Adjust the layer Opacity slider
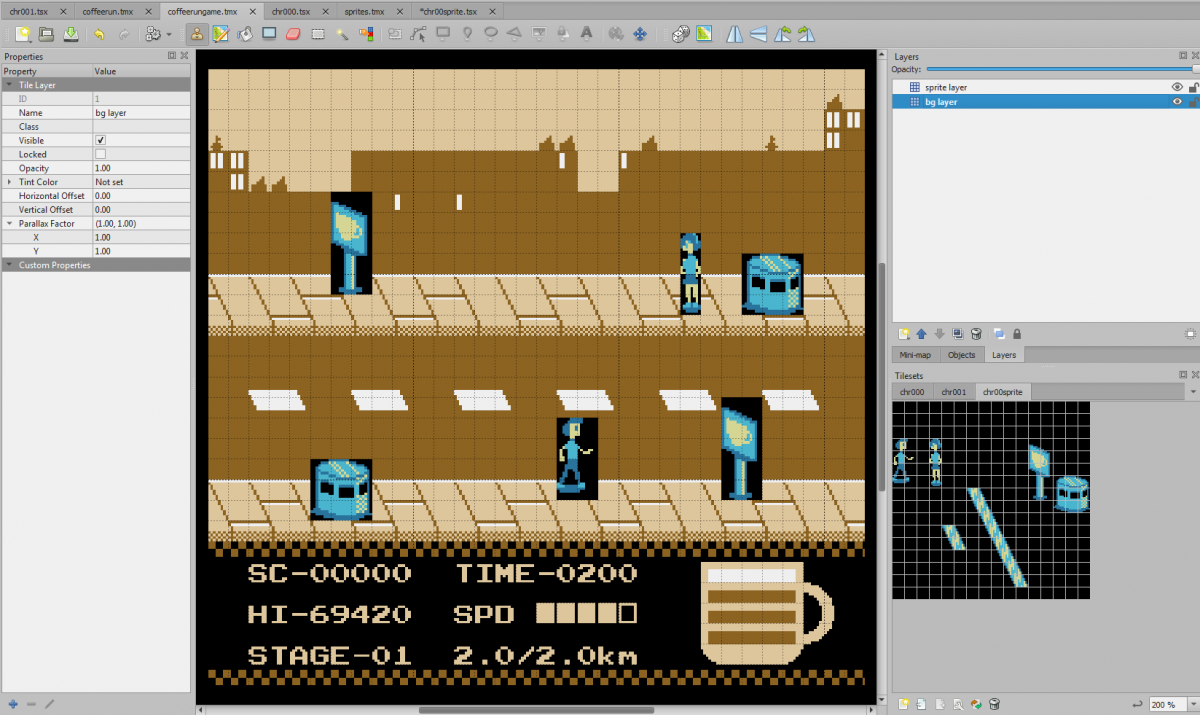 (1060, 69)
